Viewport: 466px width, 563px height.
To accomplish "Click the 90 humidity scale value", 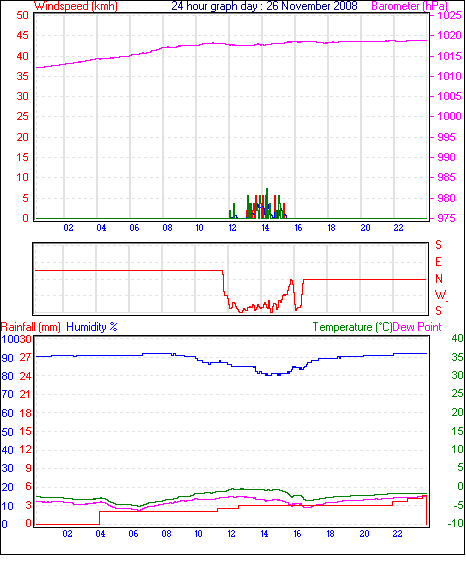I will (7, 358).
